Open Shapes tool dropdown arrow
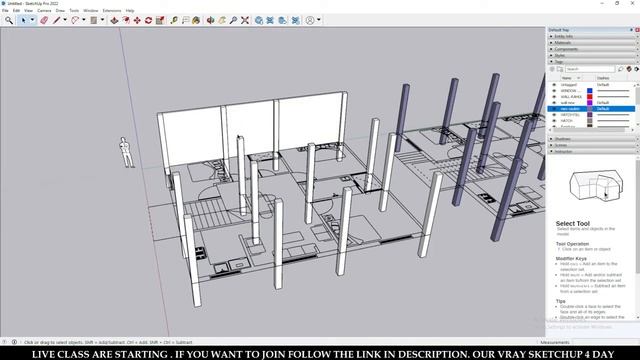Screen dimensions: 640x360 coord(102,20)
